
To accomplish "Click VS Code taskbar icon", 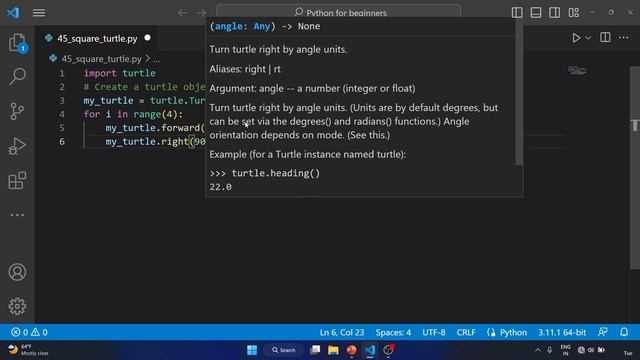I will pyautogui.click(x=370, y=350).
